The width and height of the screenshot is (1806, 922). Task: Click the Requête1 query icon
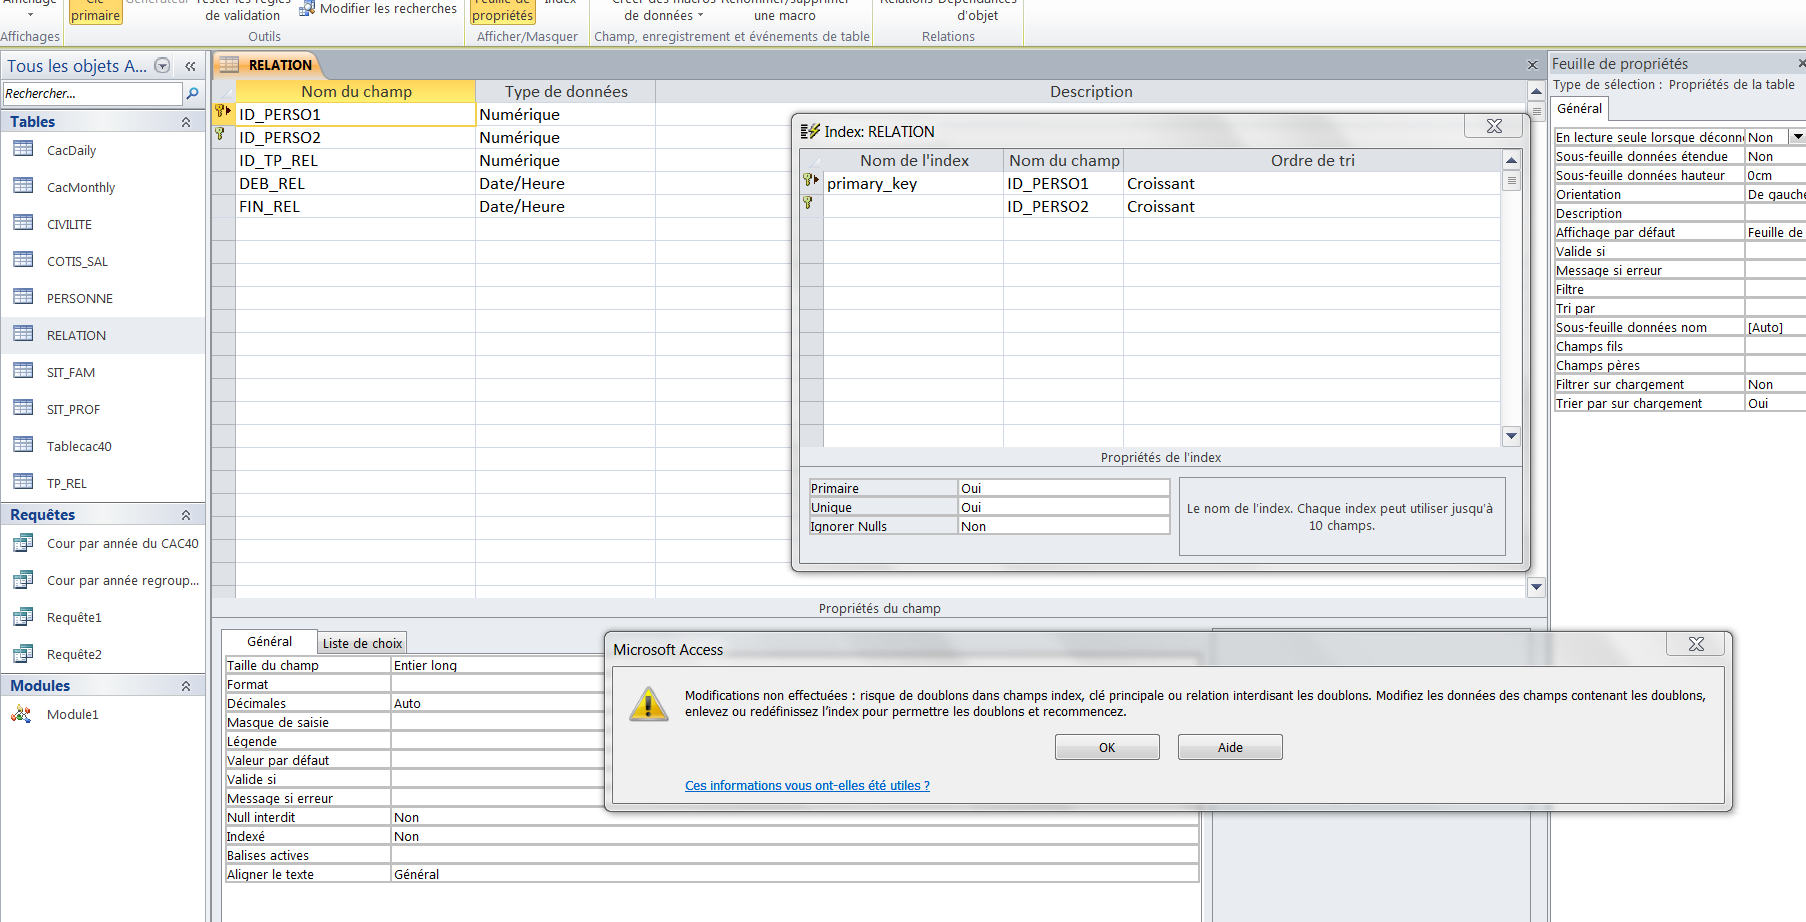[23, 617]
